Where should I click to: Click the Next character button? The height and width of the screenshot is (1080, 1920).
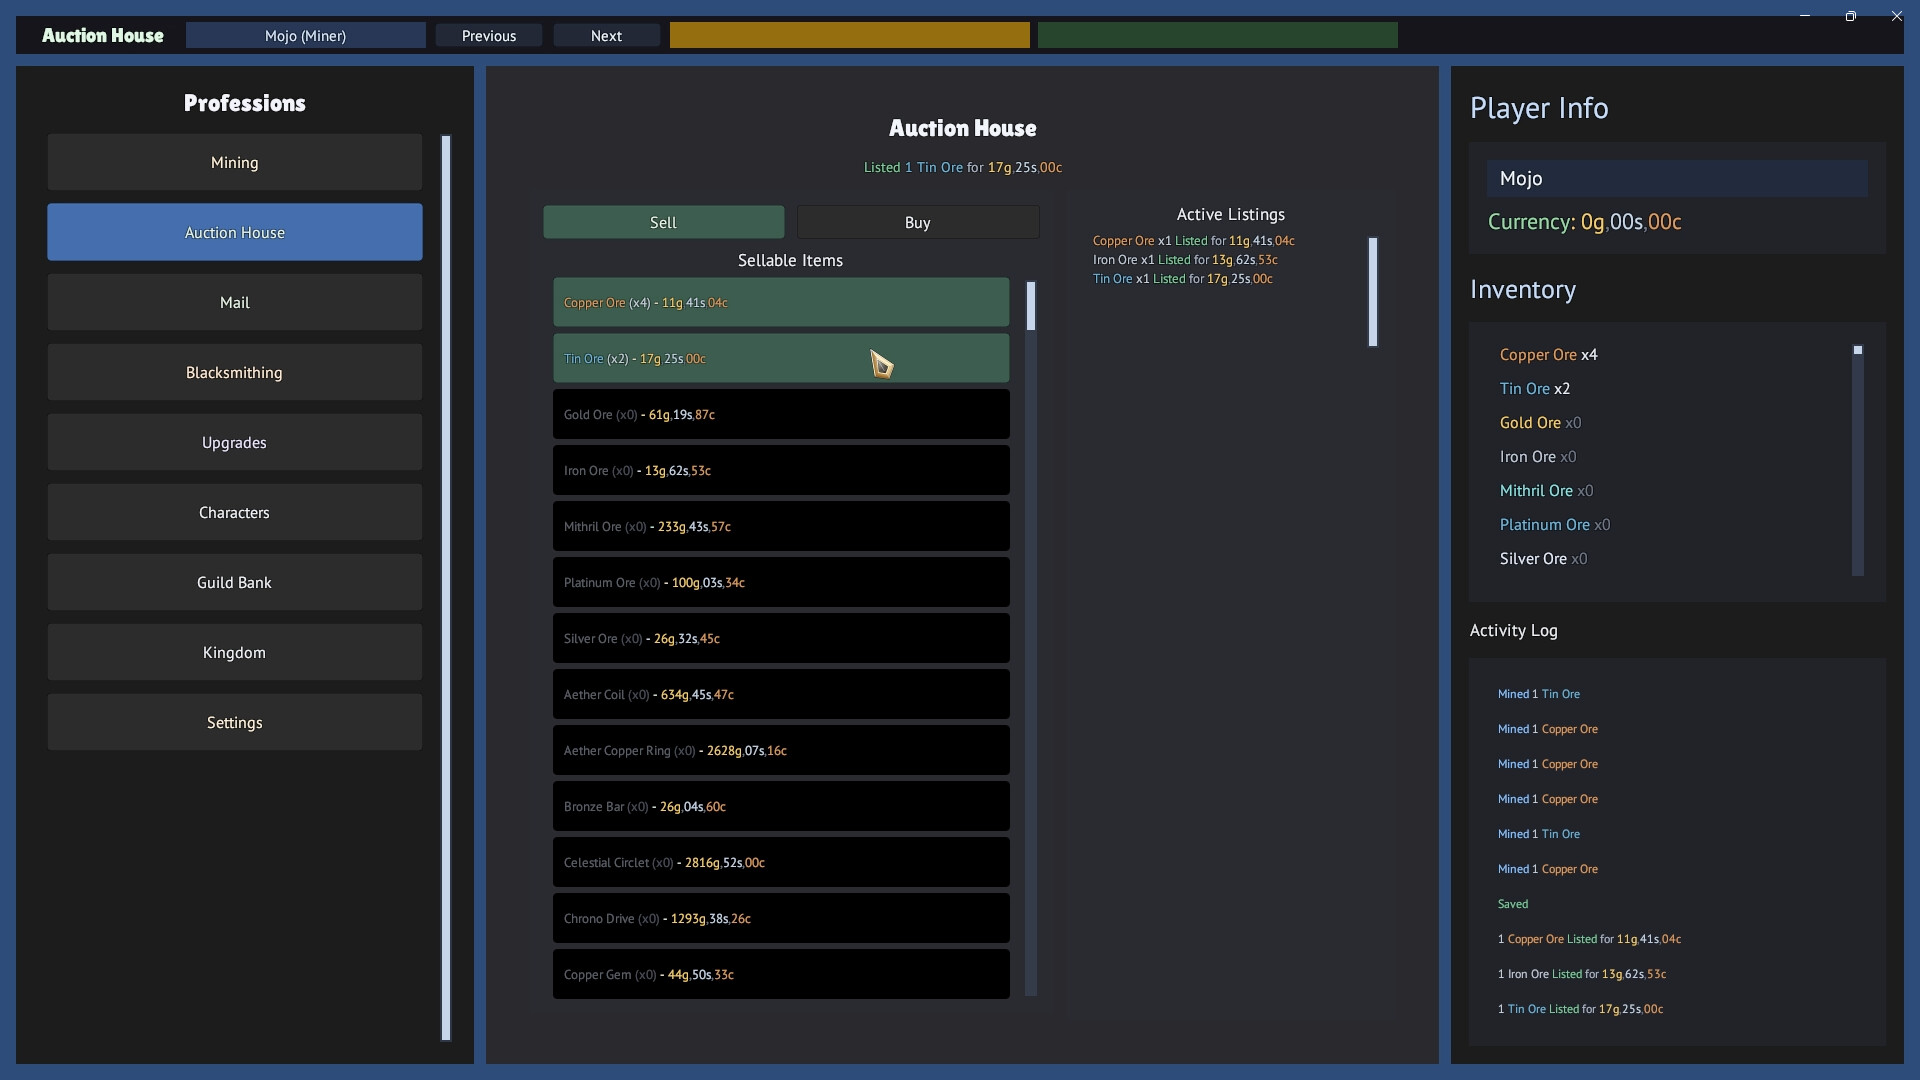pos(606,35)
